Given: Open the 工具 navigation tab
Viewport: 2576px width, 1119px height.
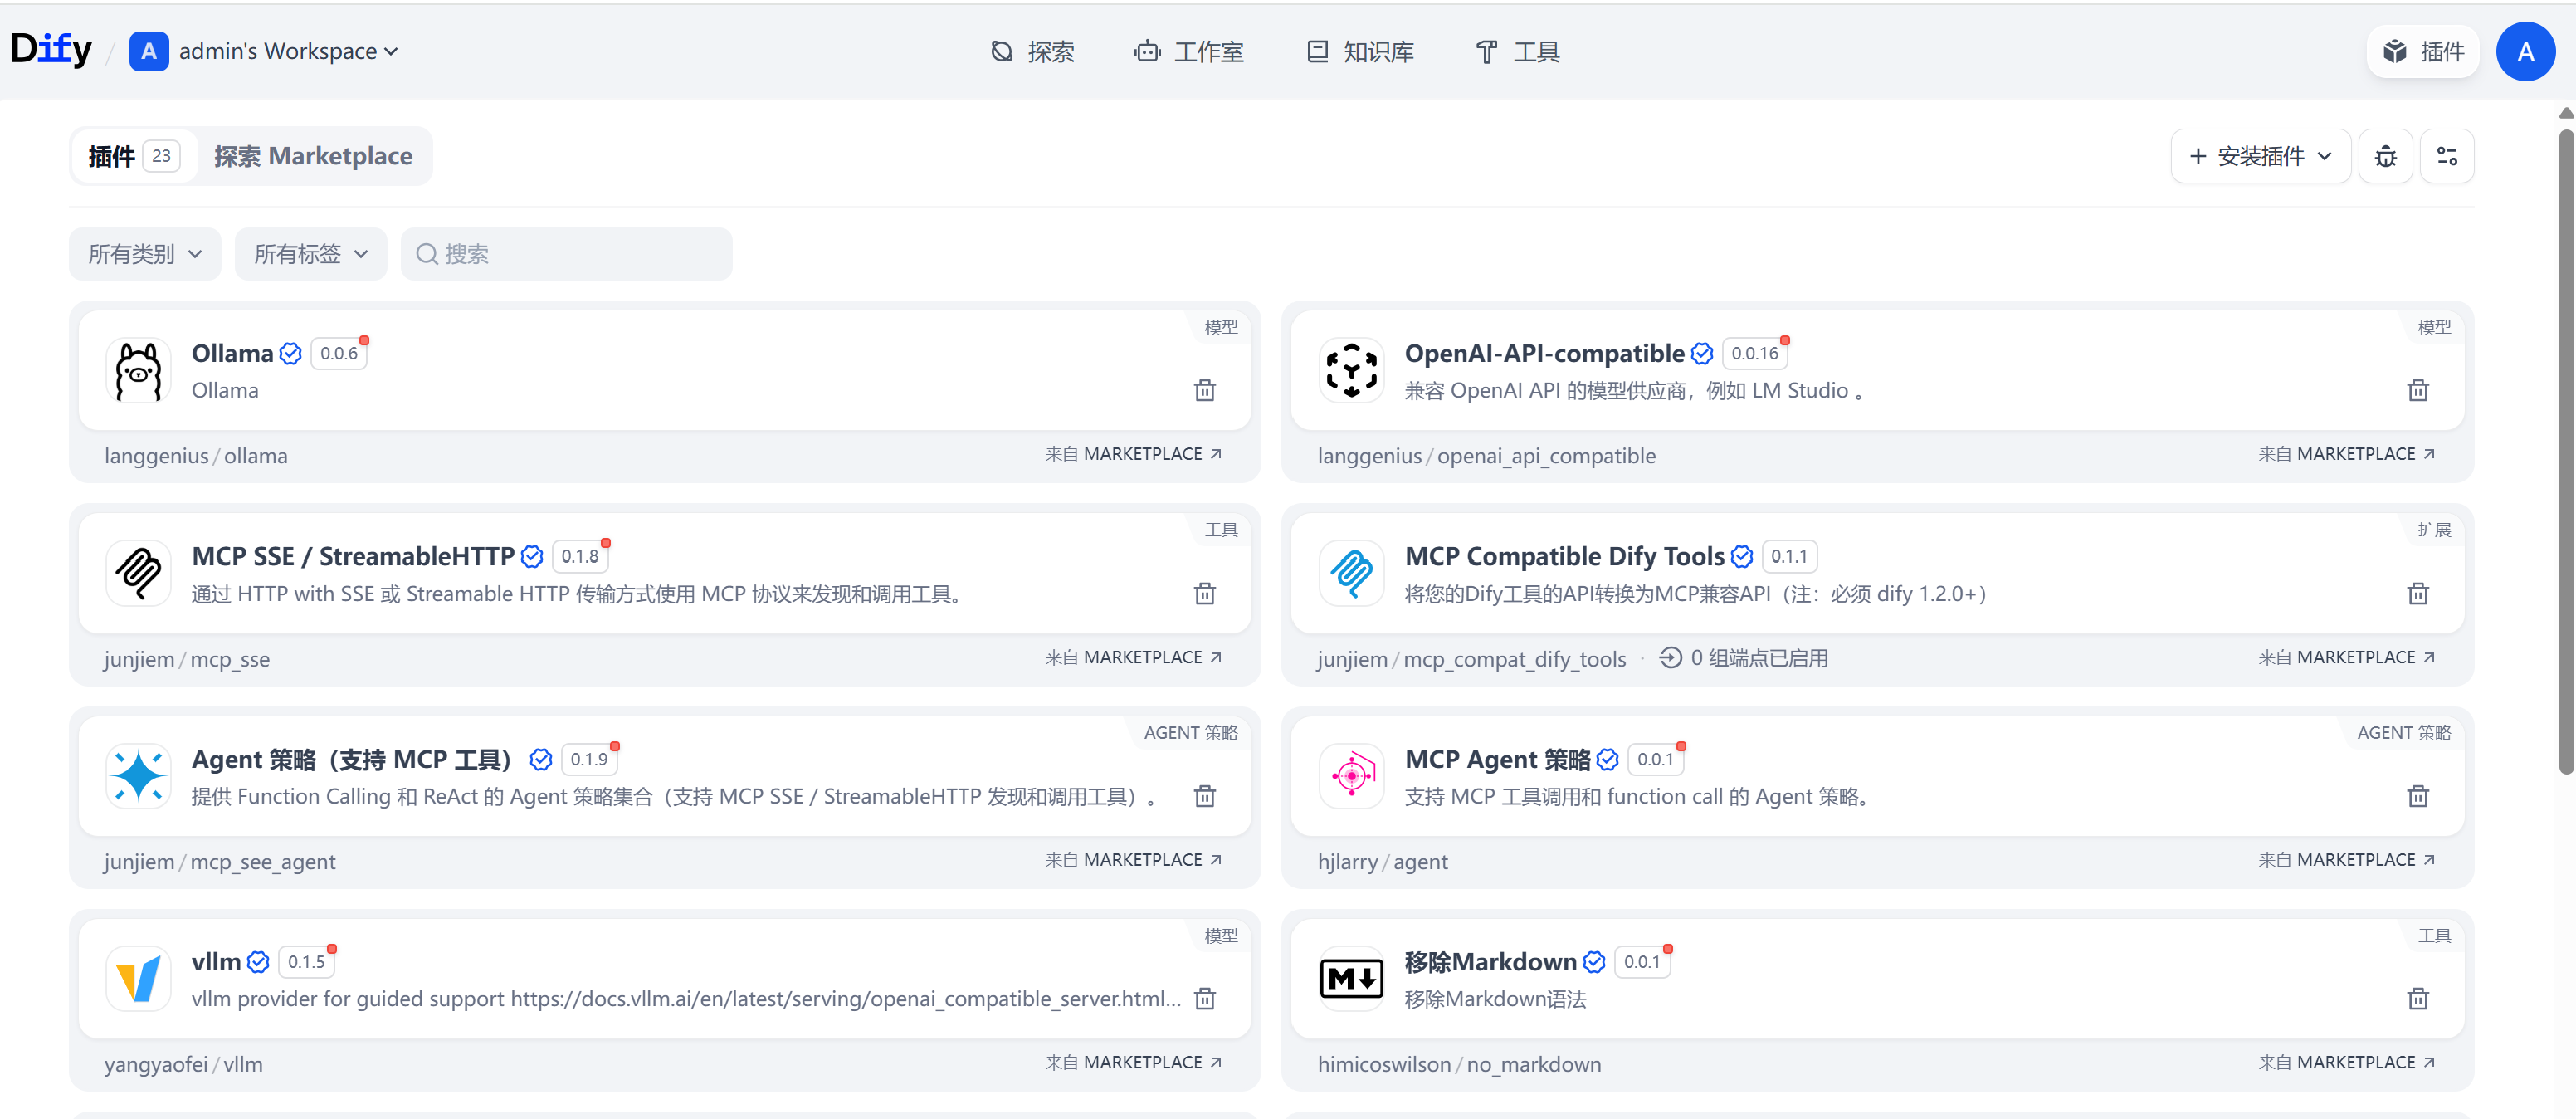Looking at the screenshot, I should (1517, 52).
